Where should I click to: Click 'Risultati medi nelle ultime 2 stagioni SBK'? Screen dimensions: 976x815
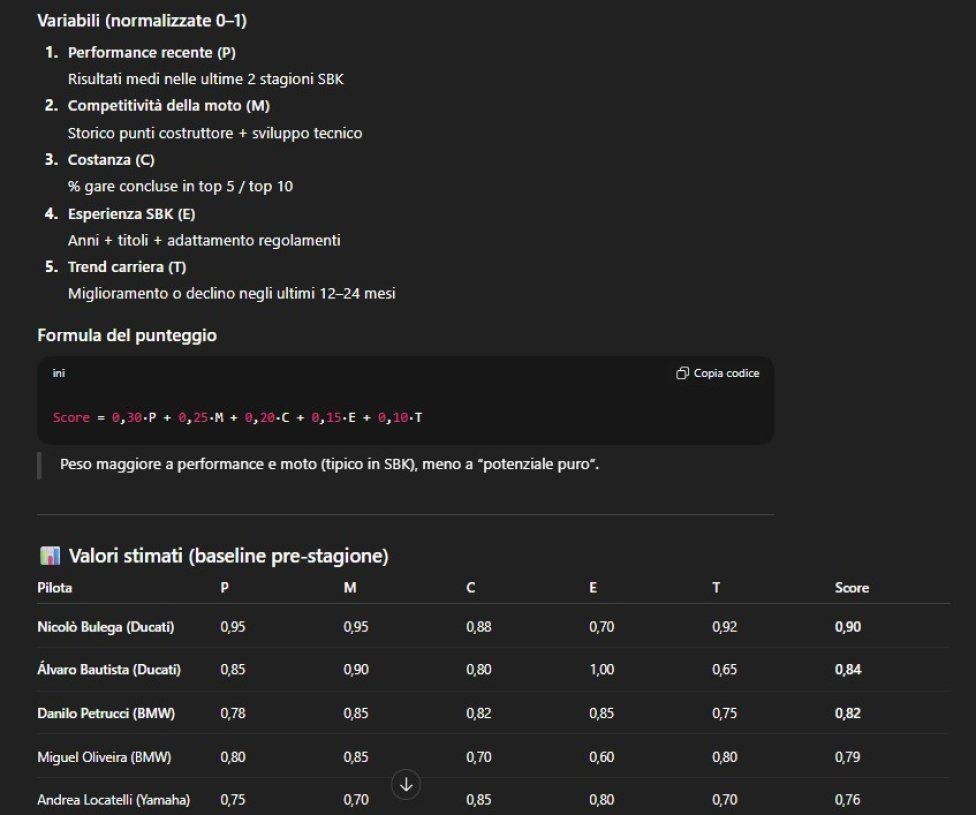point(205,79)
